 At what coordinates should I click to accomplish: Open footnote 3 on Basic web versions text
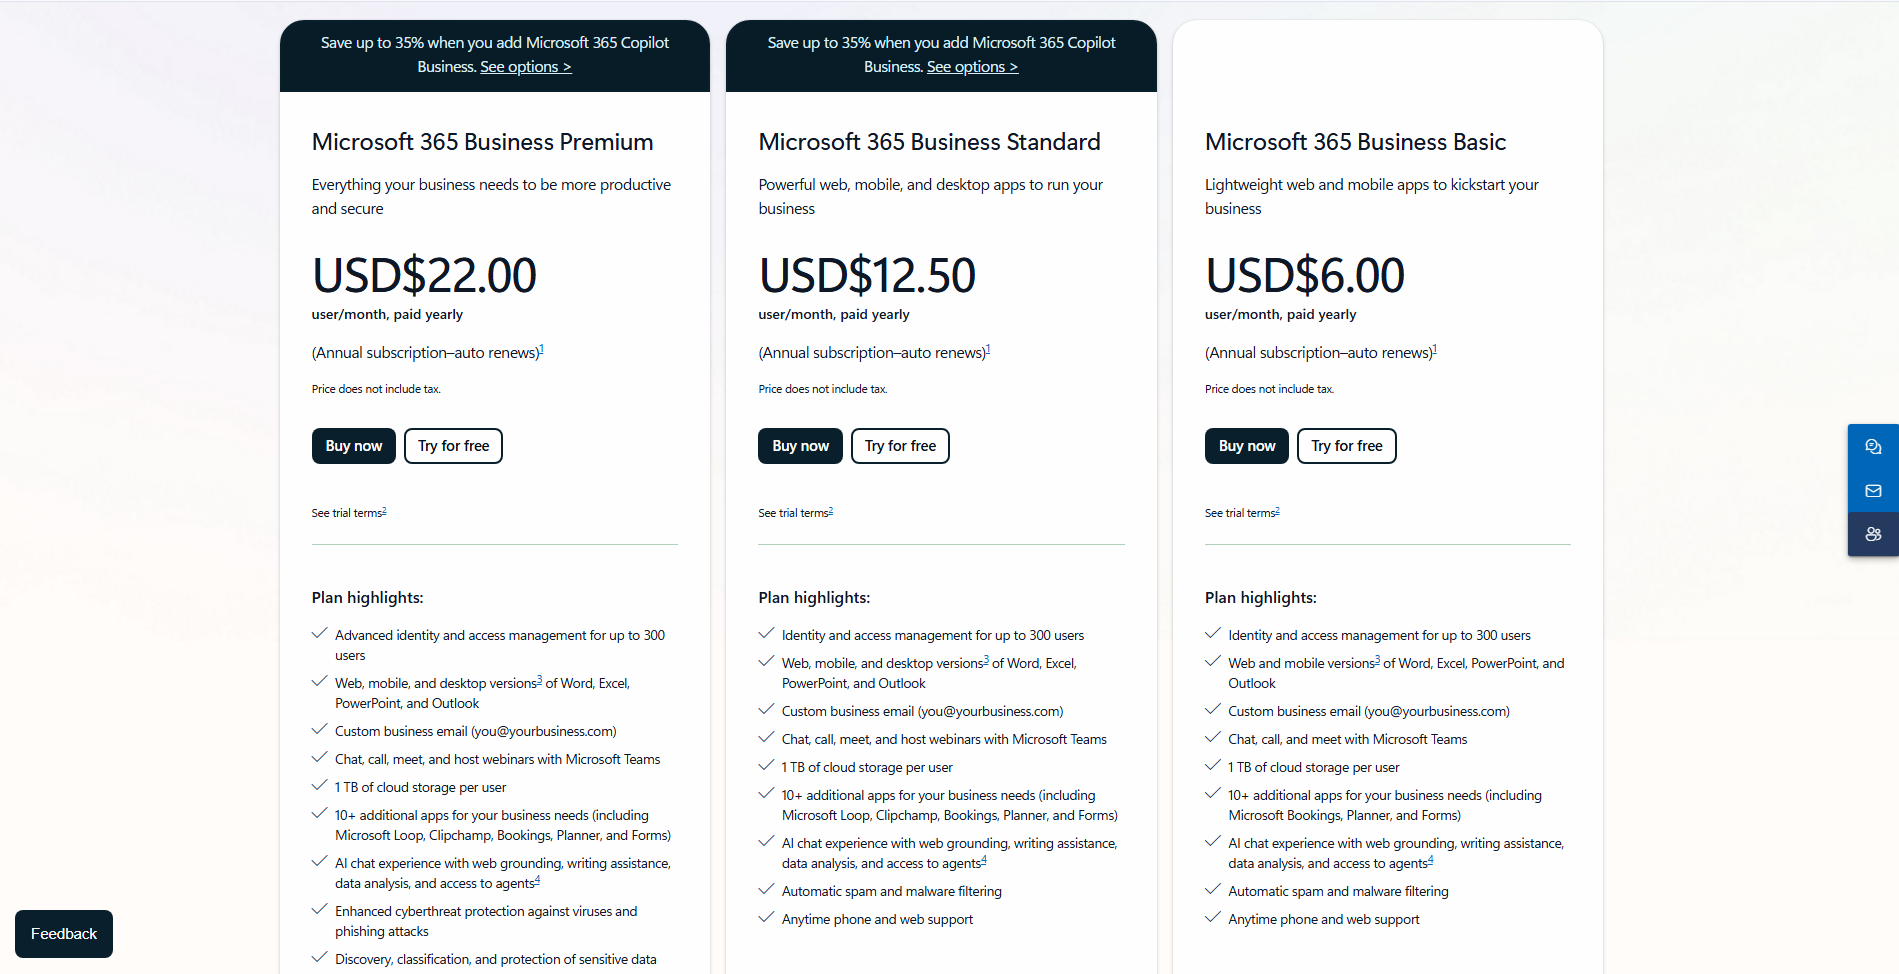click(1377, 657)
